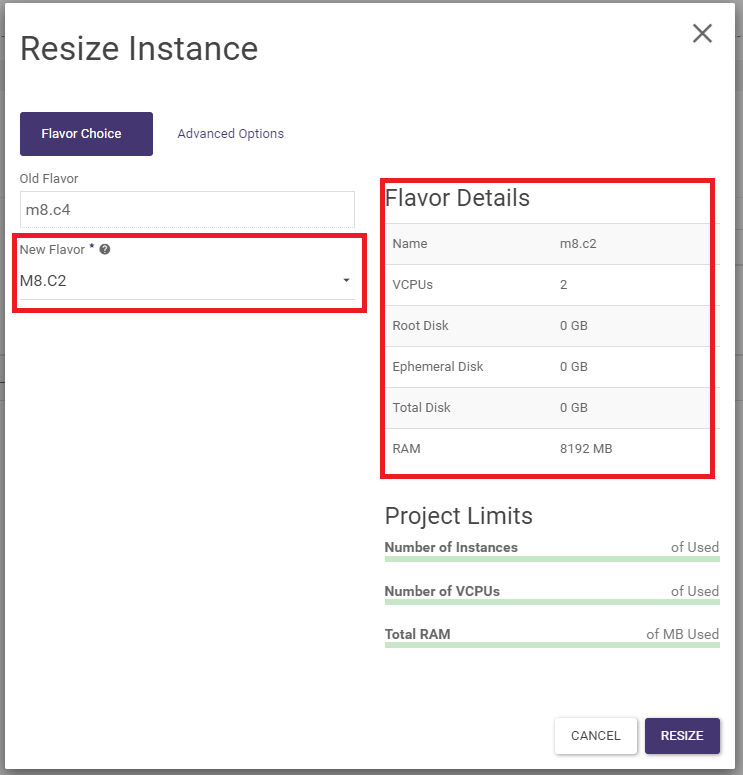
Task: Select the Ephemeral Disk row
Action: (x=548, y=367)
